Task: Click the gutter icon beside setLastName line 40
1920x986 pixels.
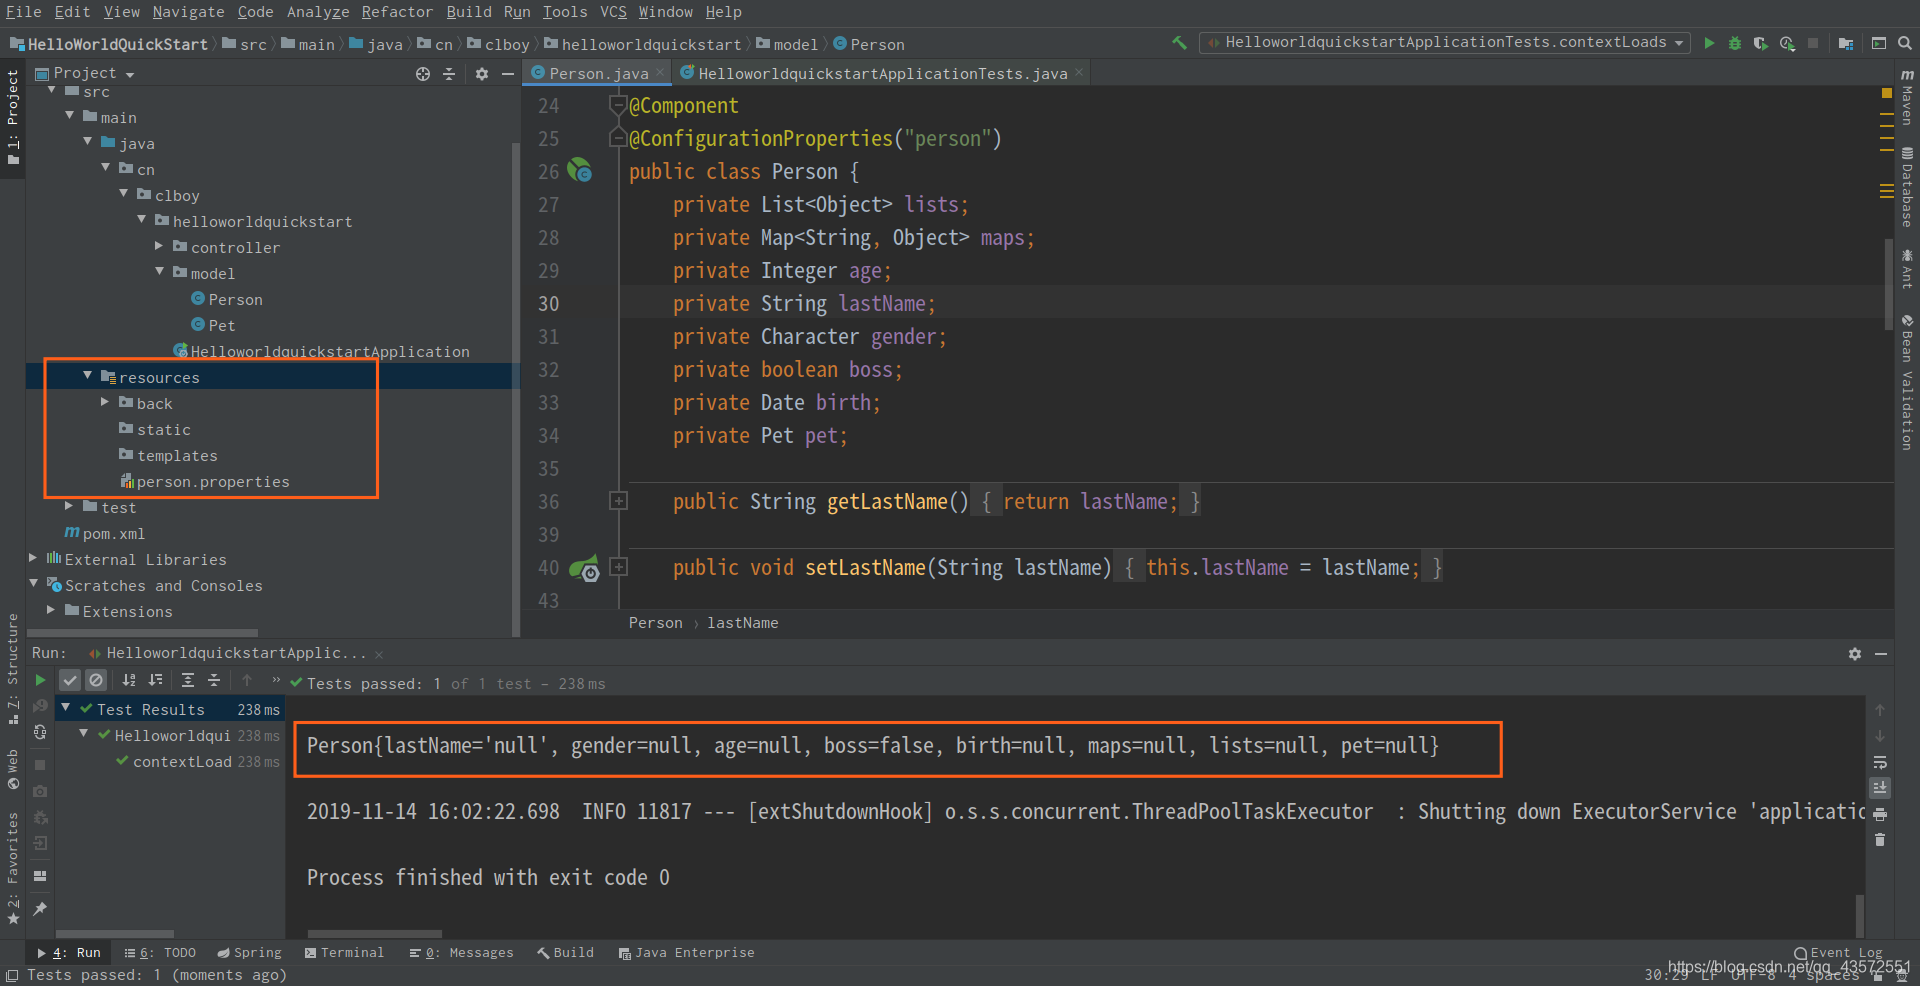Action: [x=584, y=568]
